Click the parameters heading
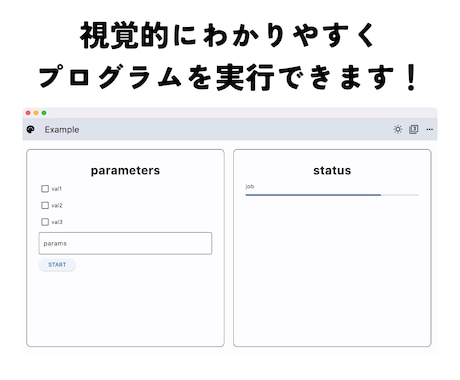Screen dimensions: 460x380 125,171
